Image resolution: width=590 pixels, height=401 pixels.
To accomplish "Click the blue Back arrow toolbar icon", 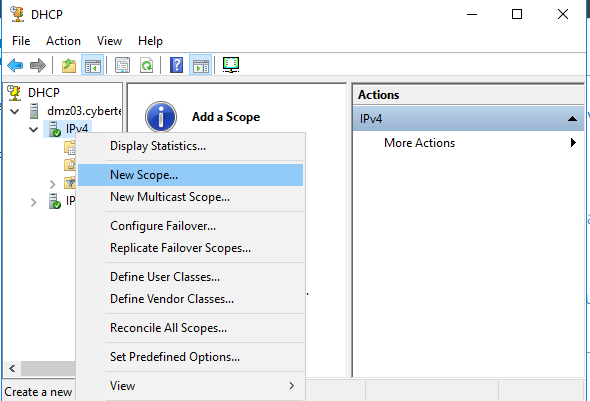I will click(15, 65).
